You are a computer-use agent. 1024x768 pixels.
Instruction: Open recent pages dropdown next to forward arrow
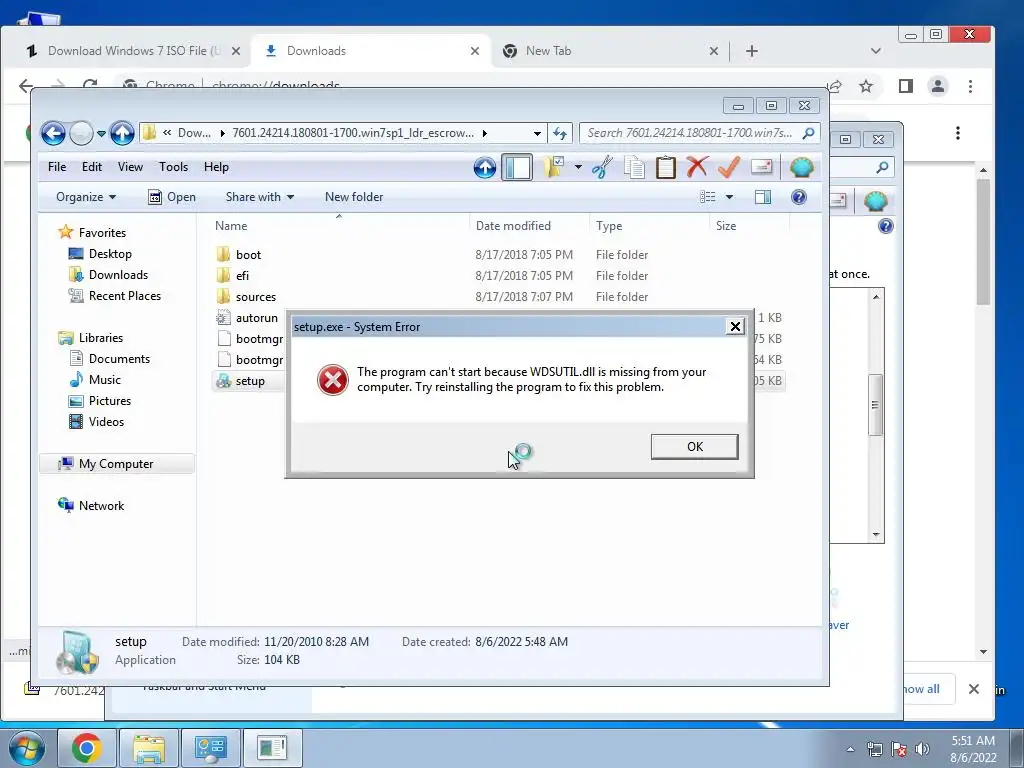pos(101,134)
